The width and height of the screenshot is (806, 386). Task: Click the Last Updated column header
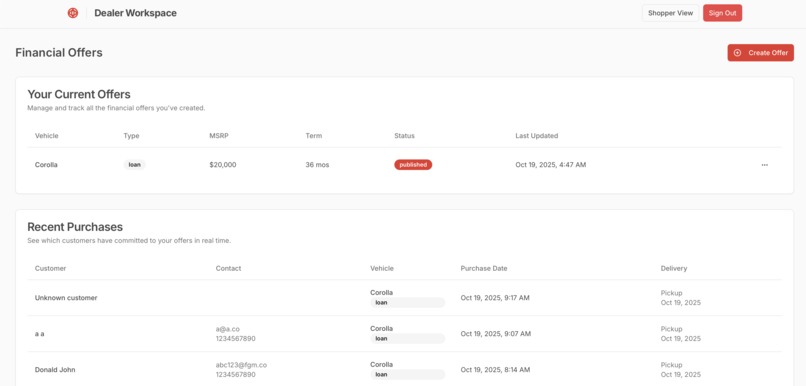pyautogui.click(x=537, y=136)
